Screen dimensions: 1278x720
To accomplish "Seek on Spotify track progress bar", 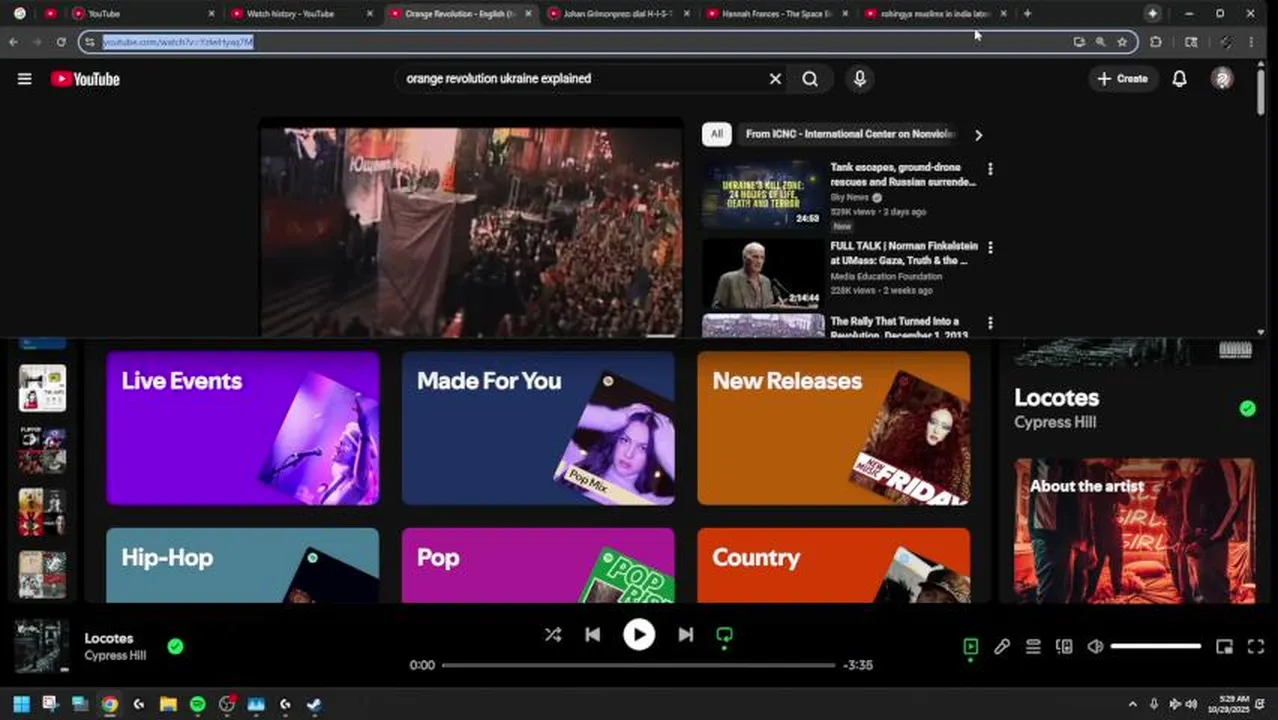I will point(638,665).
